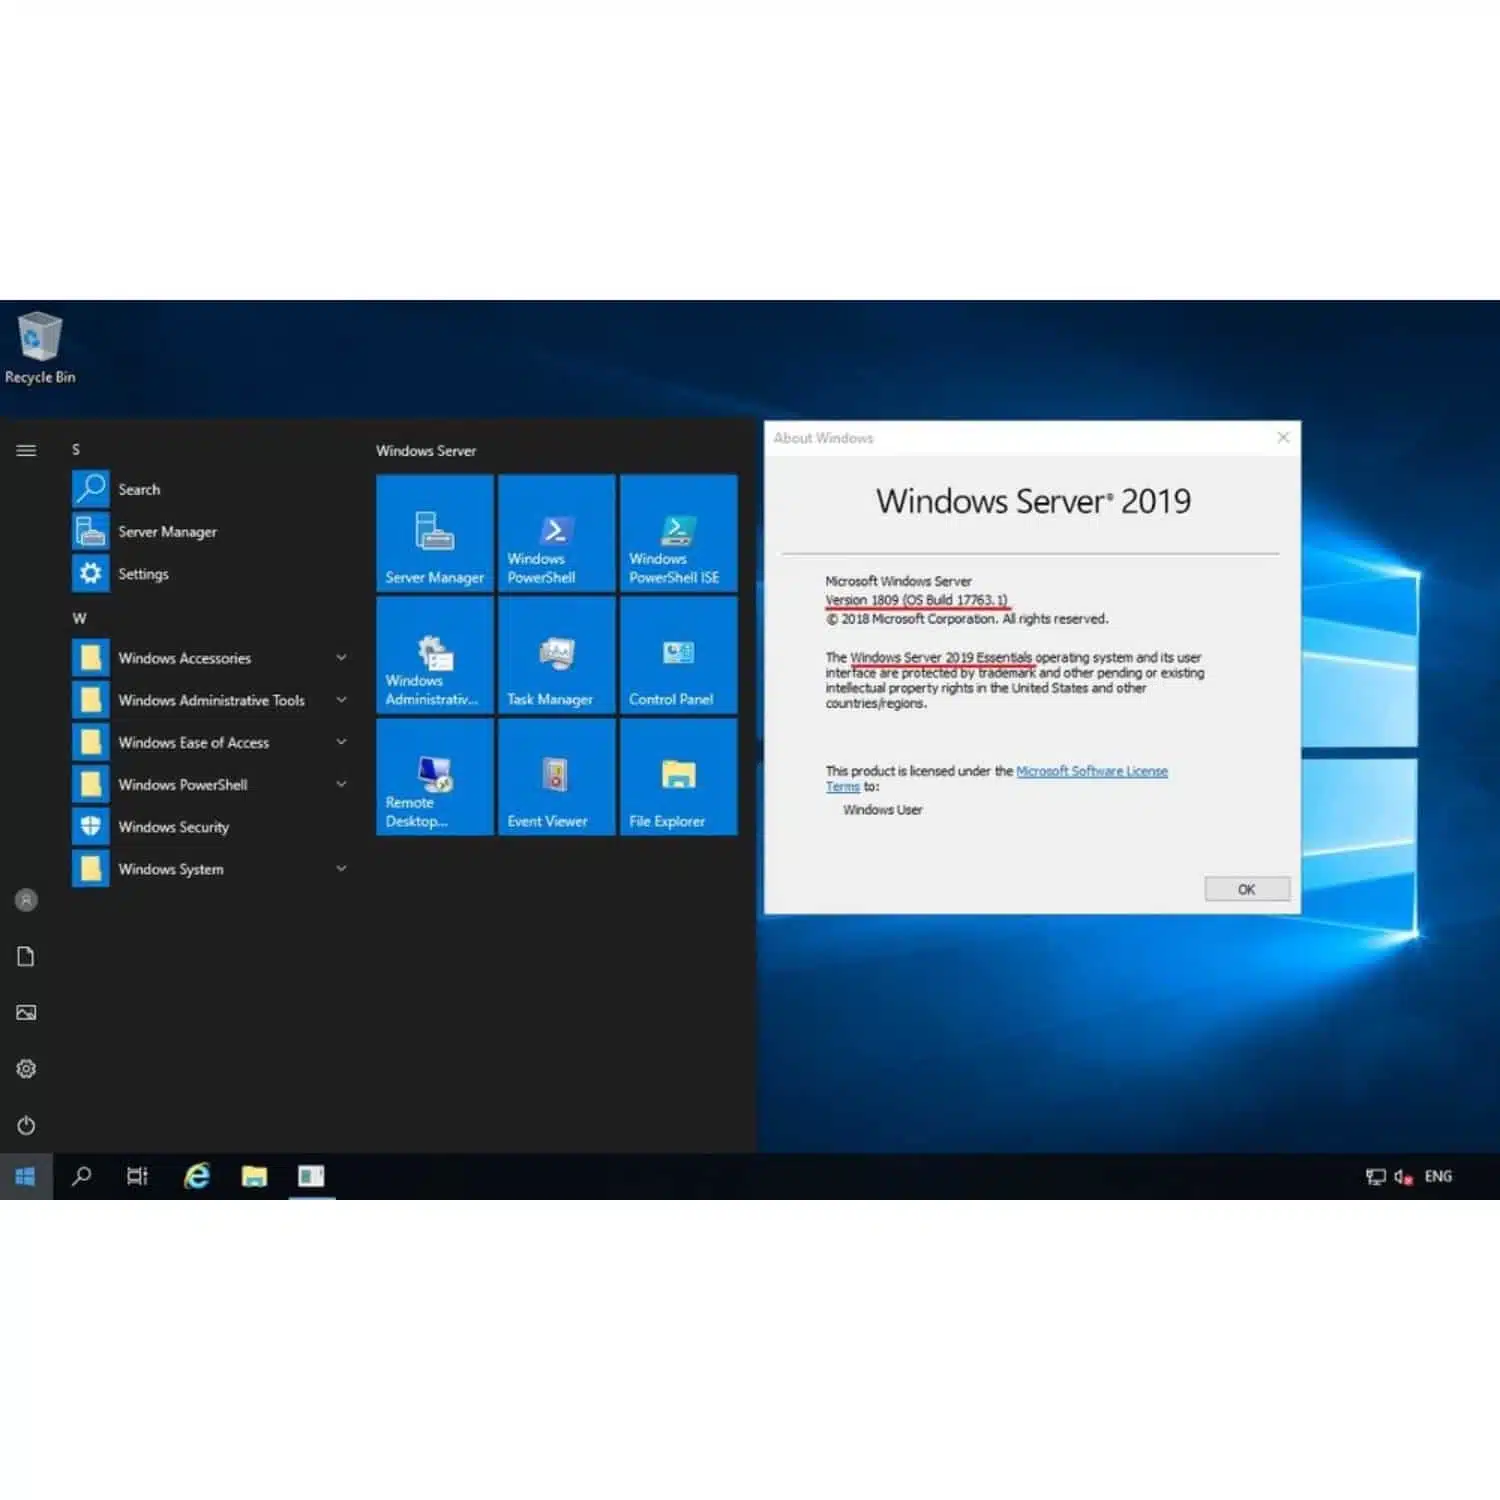Click the user account icon in Start
Viewport: 1500px width, 1500px height.
26,900
